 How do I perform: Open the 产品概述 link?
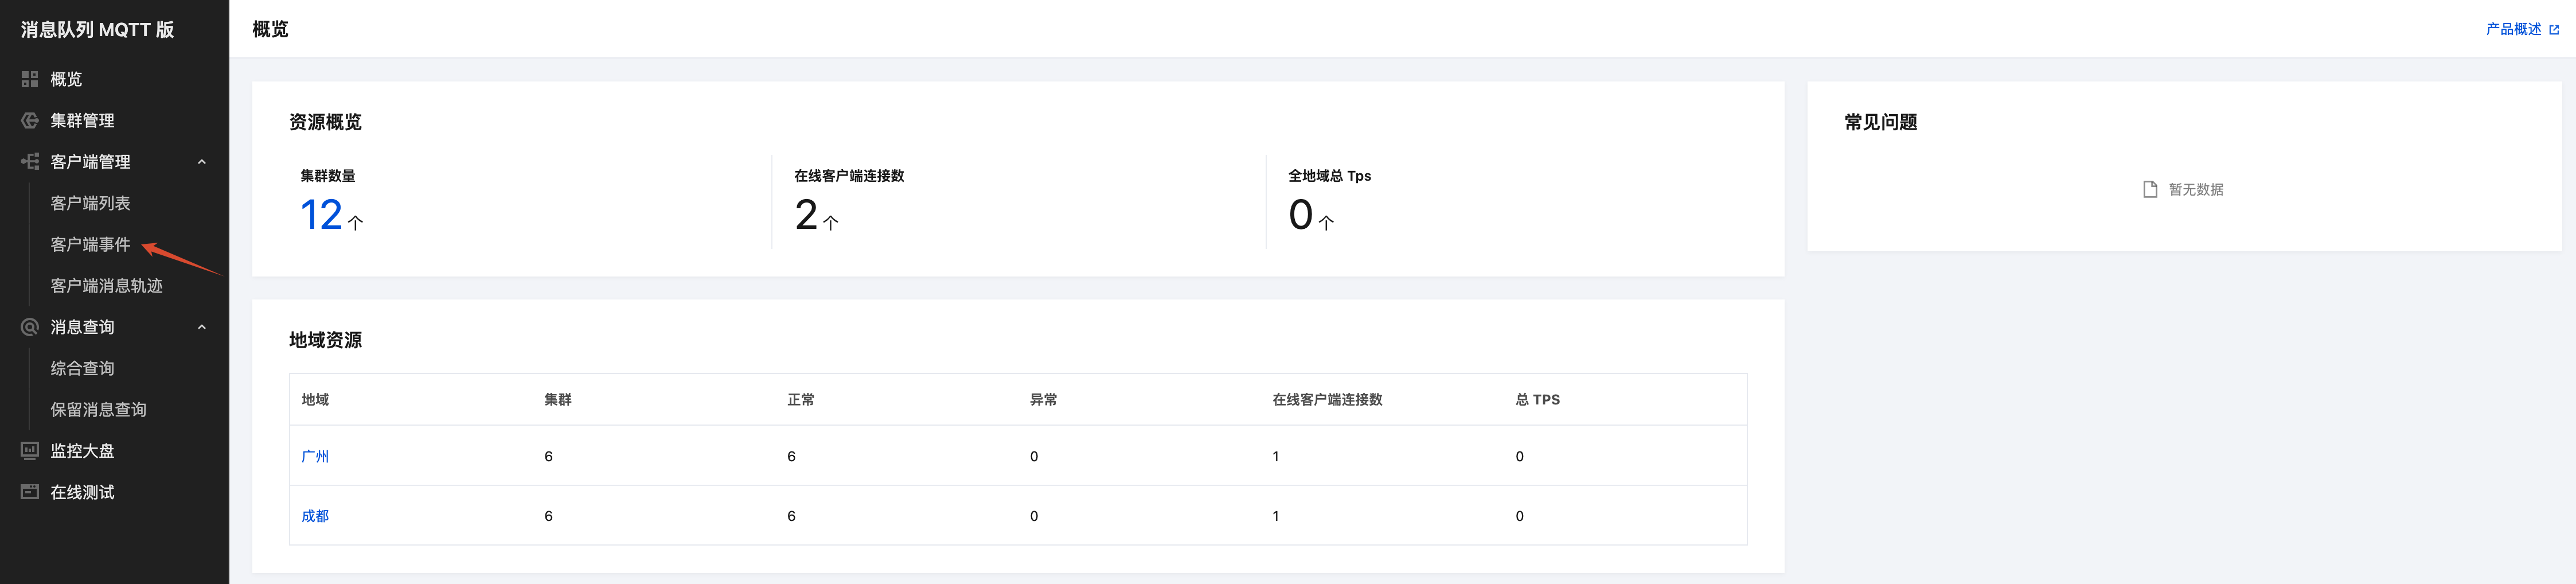coord(2513,30)
